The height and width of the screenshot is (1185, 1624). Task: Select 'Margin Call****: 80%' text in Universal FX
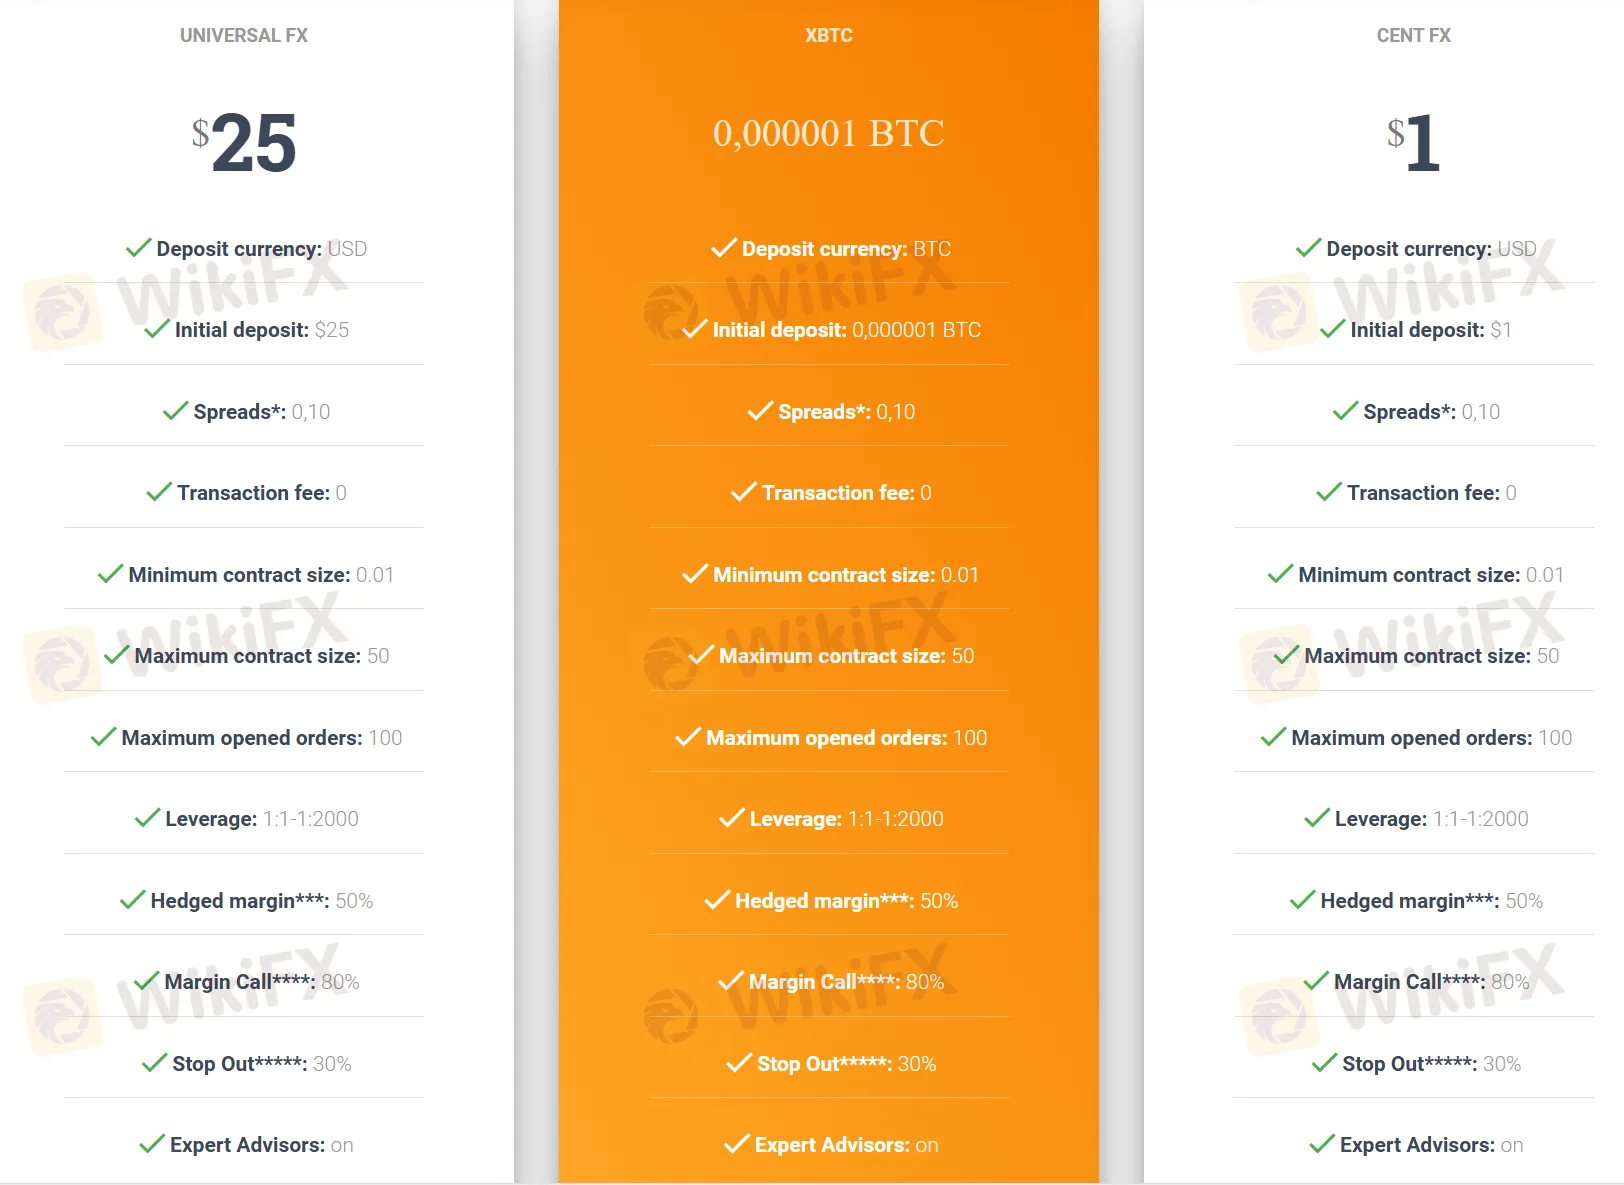pyautogui.click(x=262, y=982)
